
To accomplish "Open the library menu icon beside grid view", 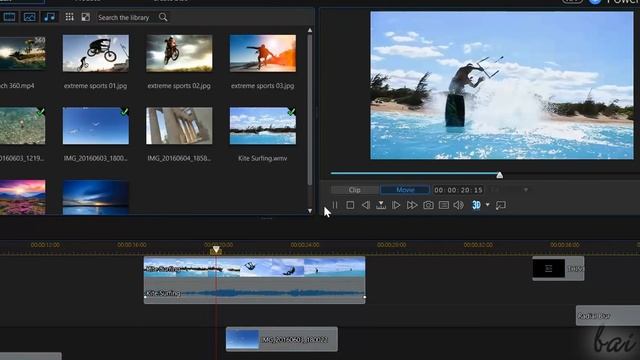I will click(85, 17).
